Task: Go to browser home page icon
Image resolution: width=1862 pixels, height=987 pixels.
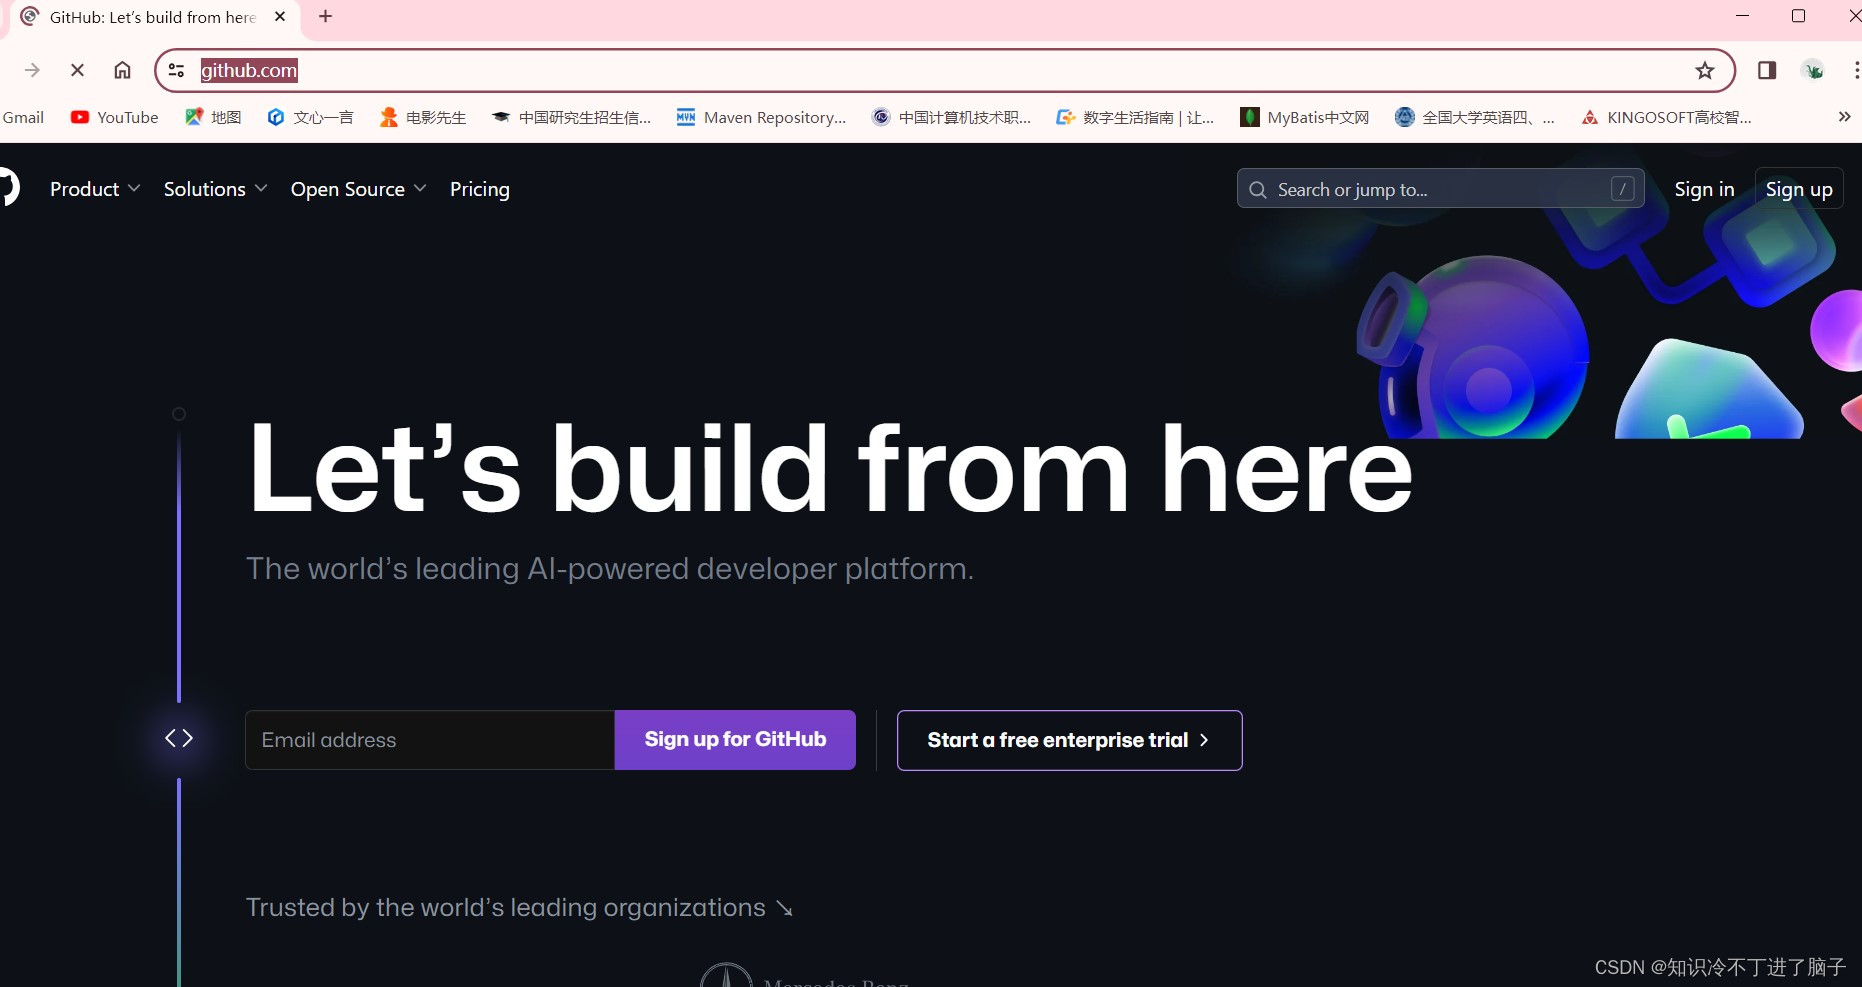Action: [x=122, y=70]
